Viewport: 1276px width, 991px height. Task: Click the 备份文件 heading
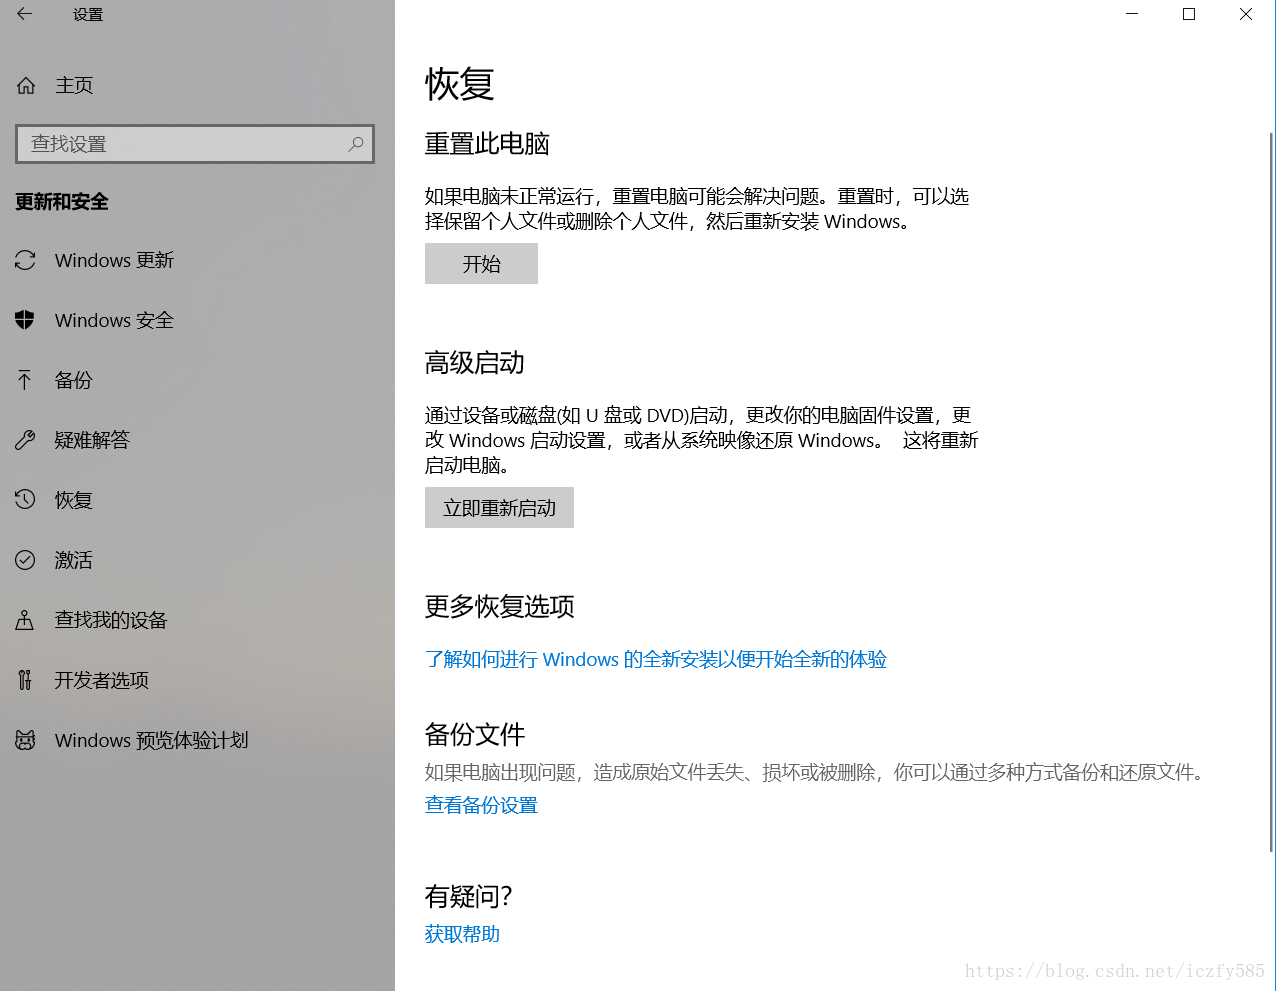[x=475, y=734]
